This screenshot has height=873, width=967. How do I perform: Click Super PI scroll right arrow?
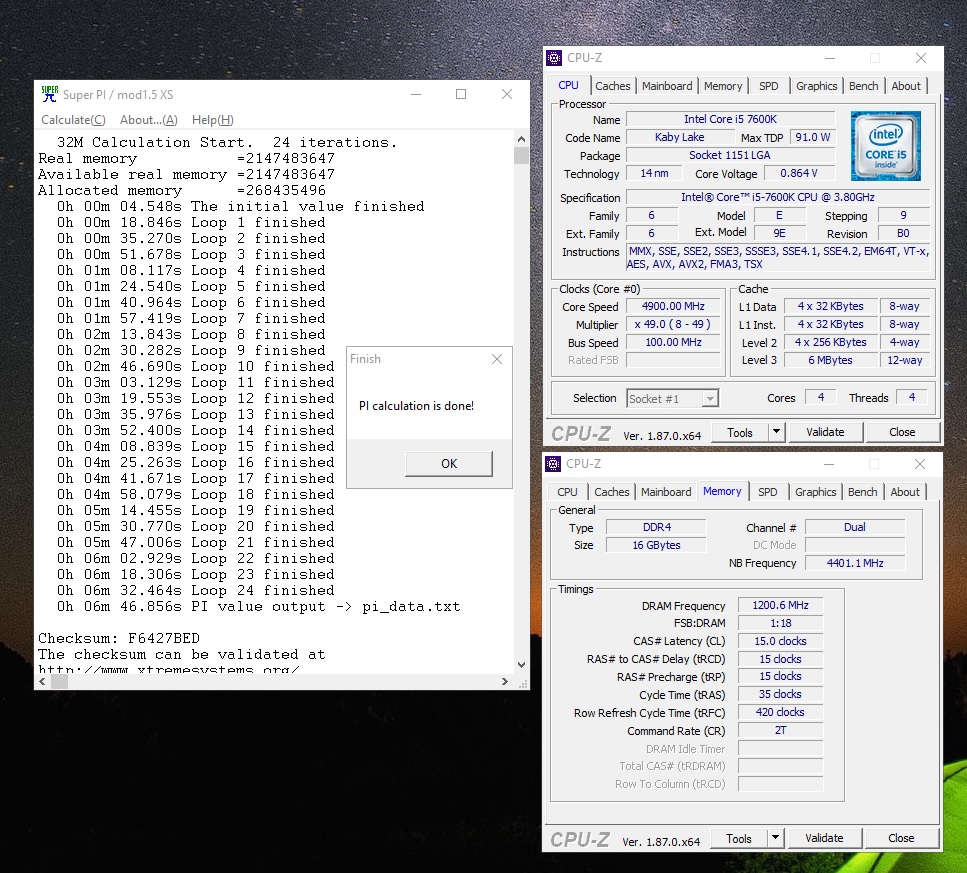pos(505,681)
